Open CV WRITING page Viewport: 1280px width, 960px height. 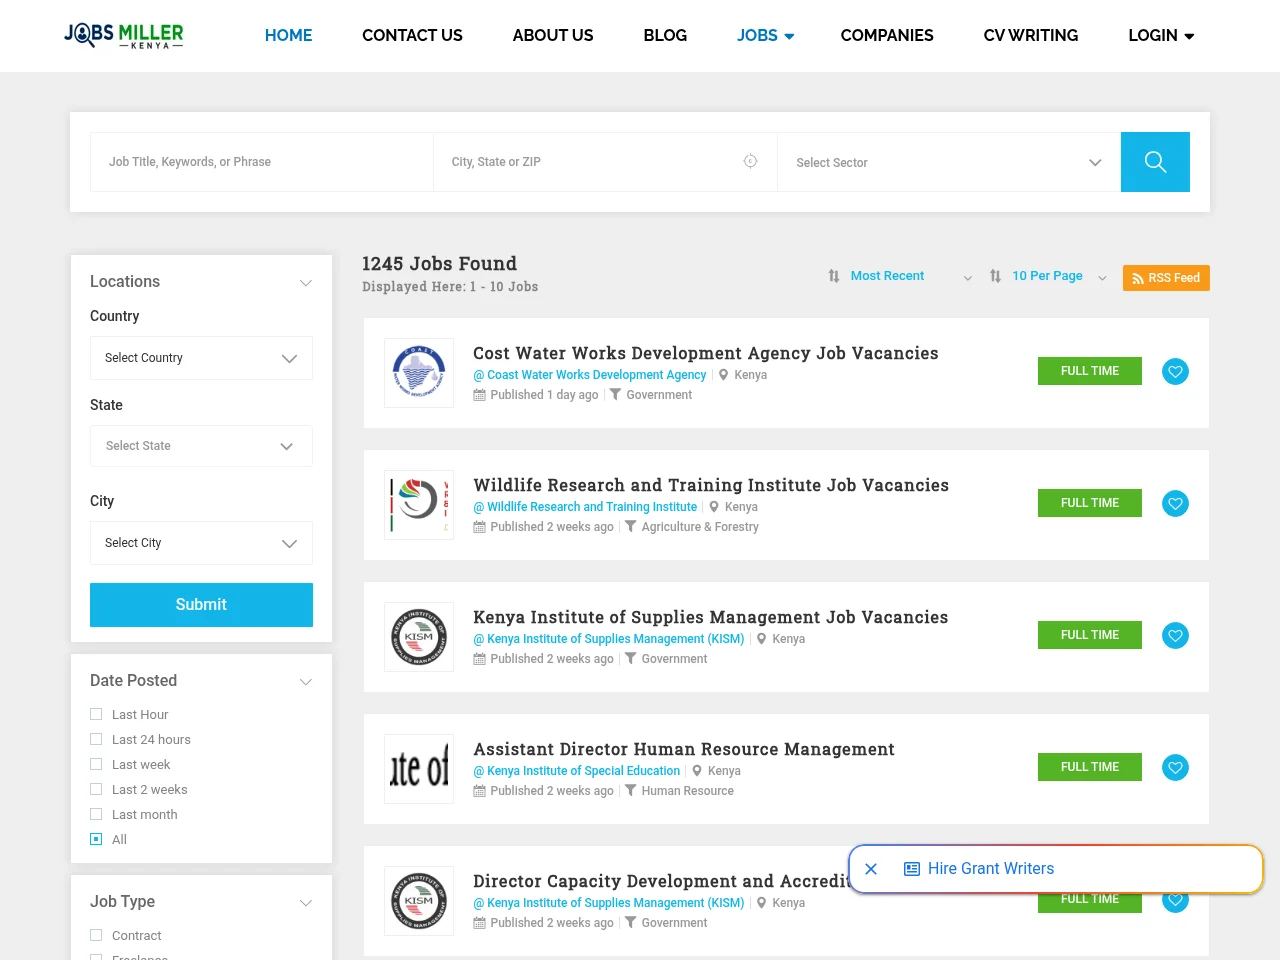[x=1031, y=35]
